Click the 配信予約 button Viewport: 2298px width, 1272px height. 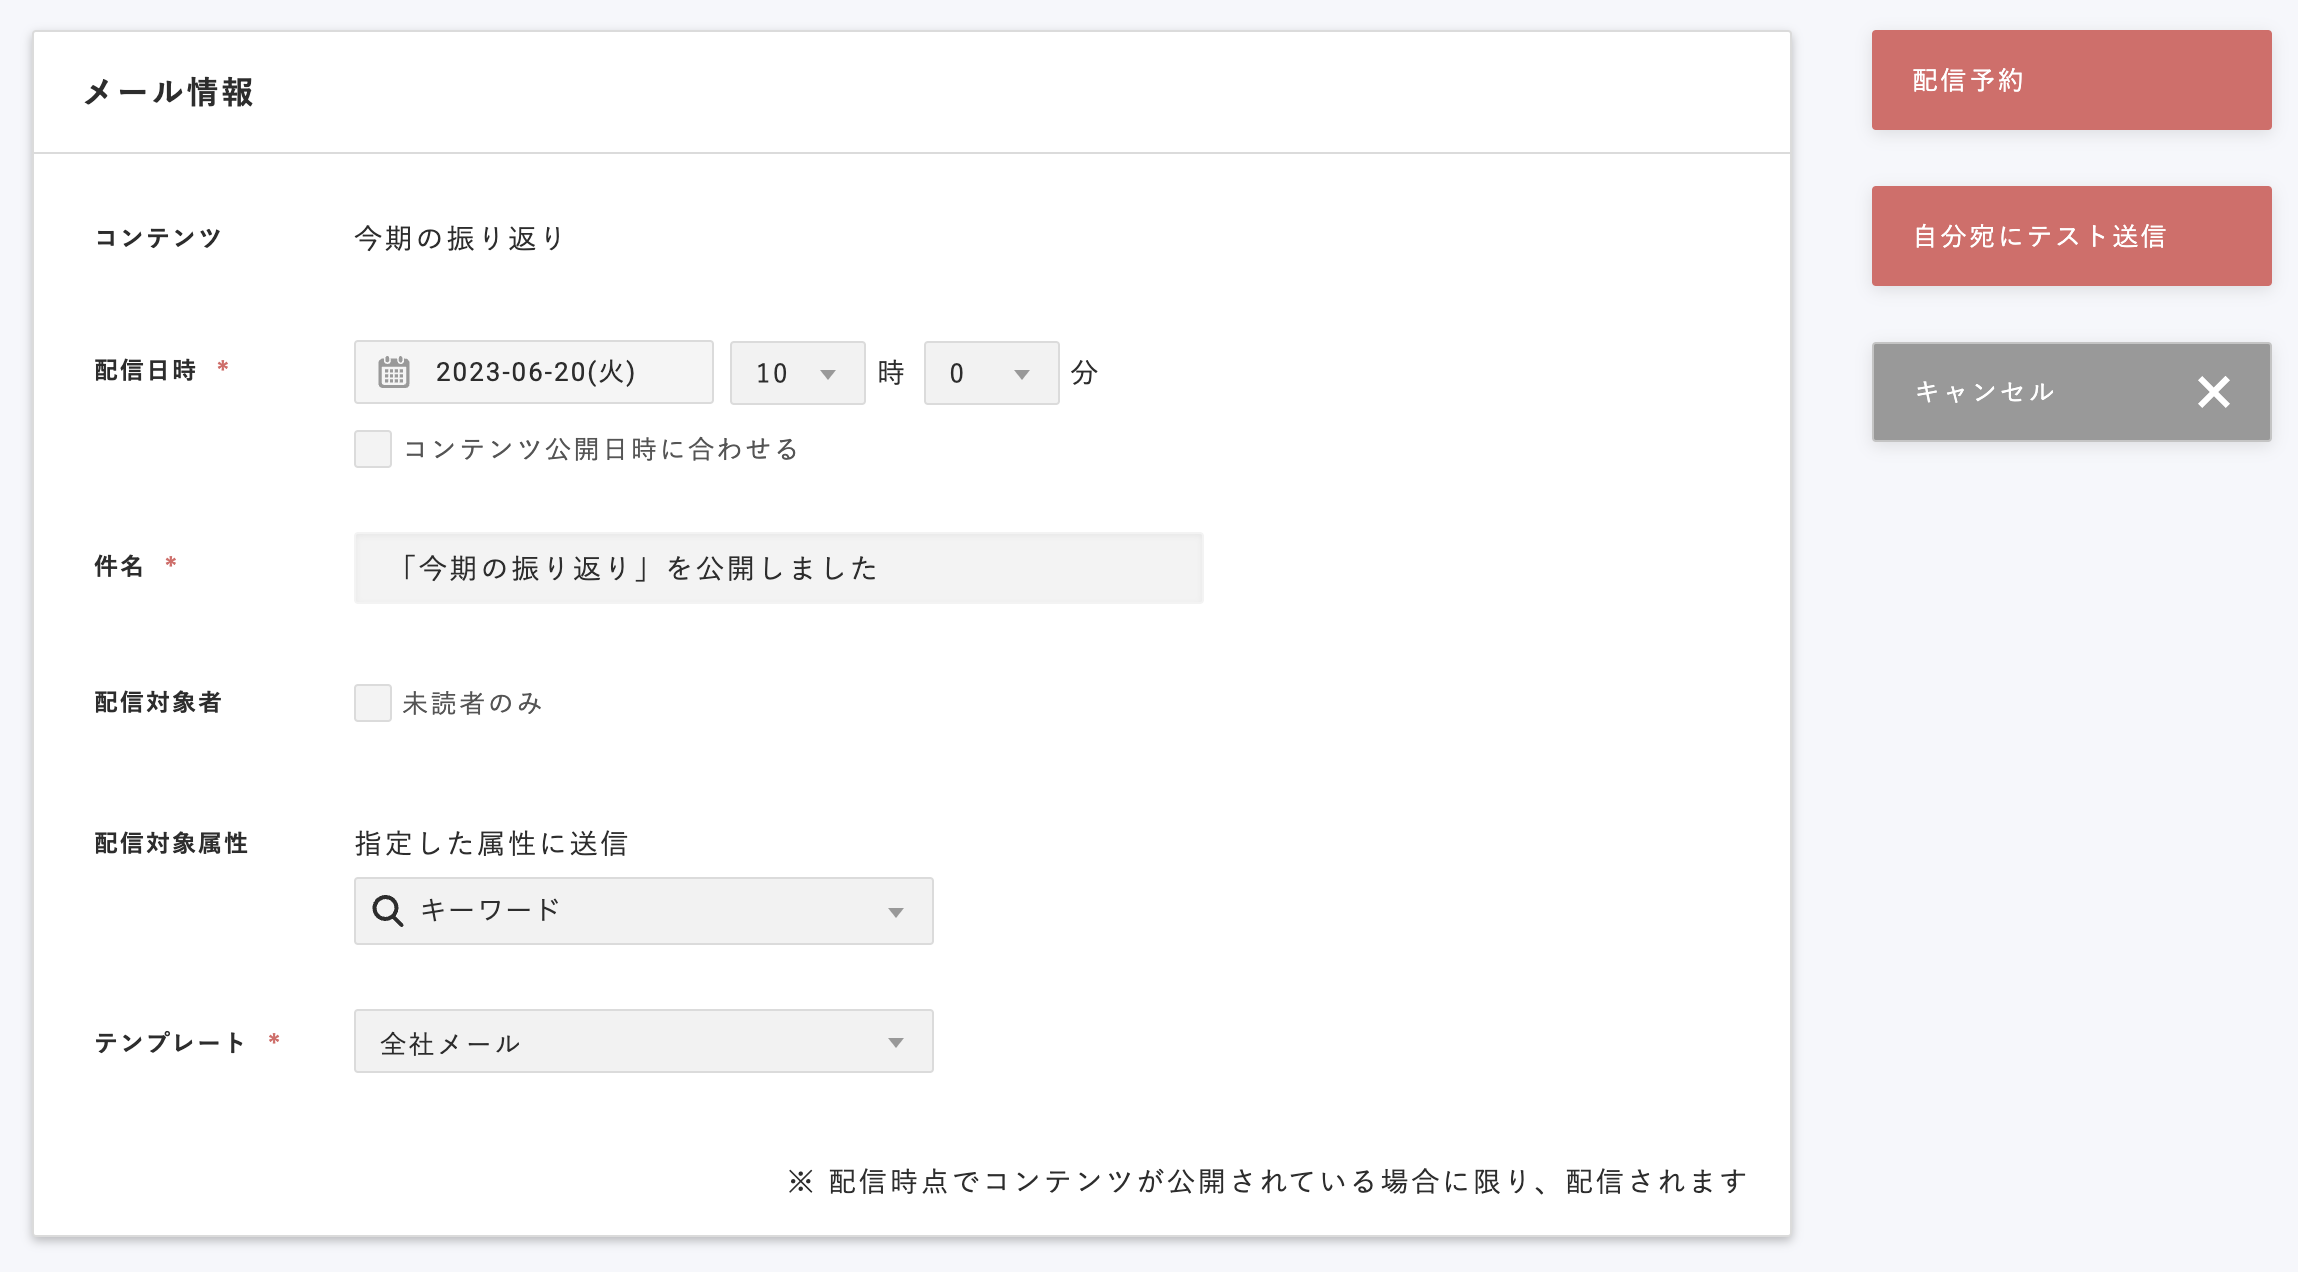(x=2070, y=79)
